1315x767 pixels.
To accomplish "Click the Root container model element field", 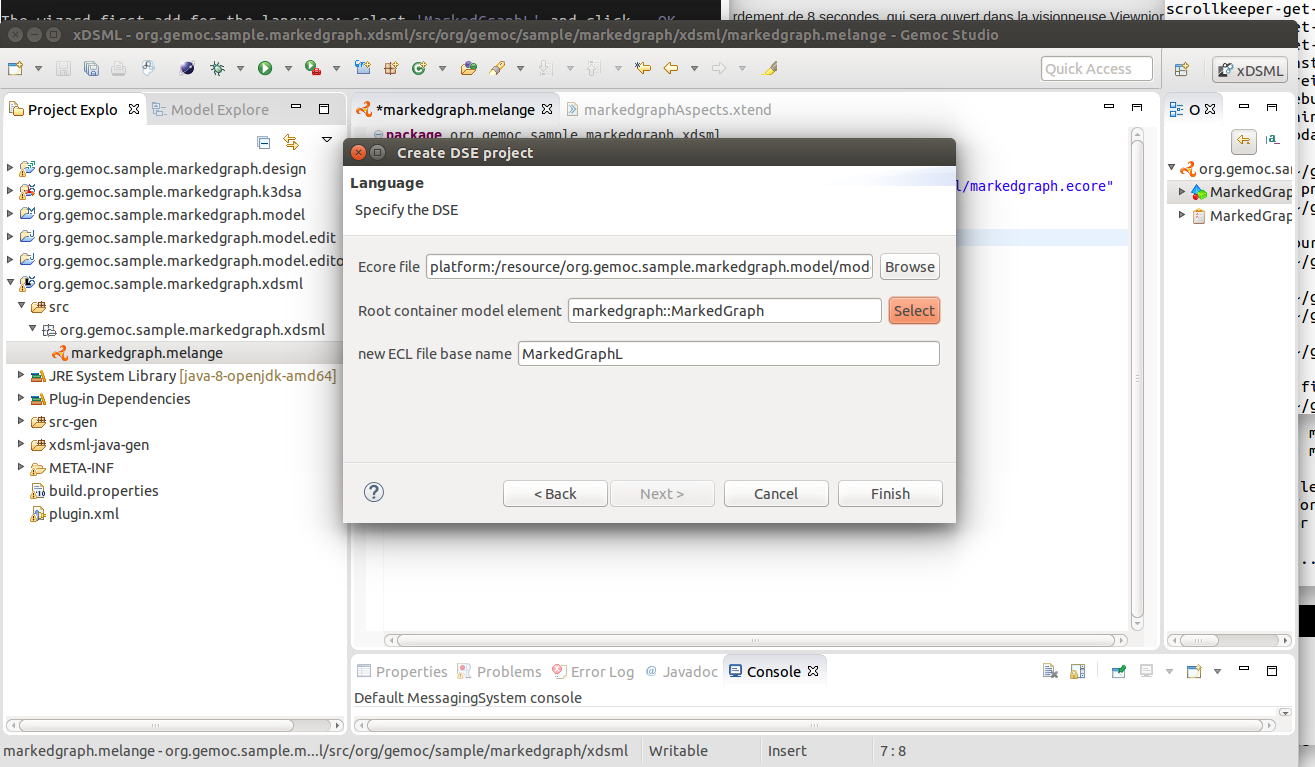I will click(725, 311).
